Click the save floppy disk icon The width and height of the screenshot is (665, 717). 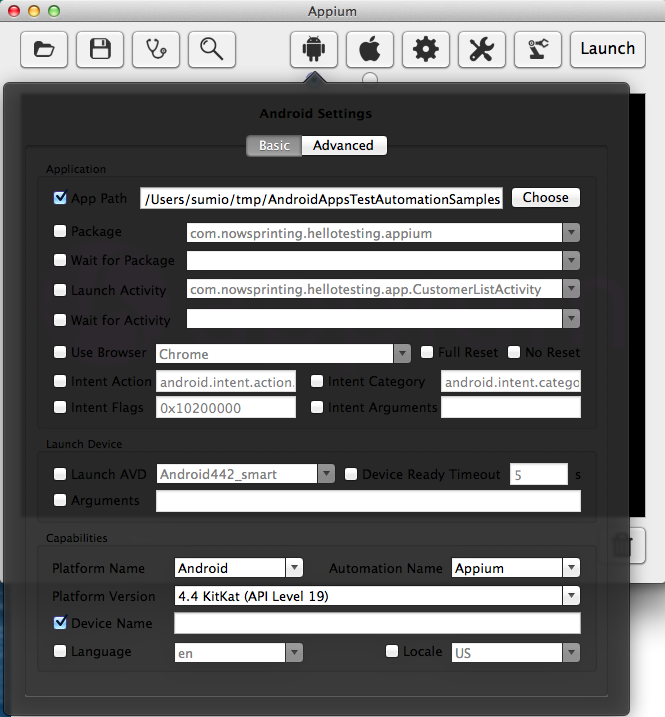tap(100, 49)
